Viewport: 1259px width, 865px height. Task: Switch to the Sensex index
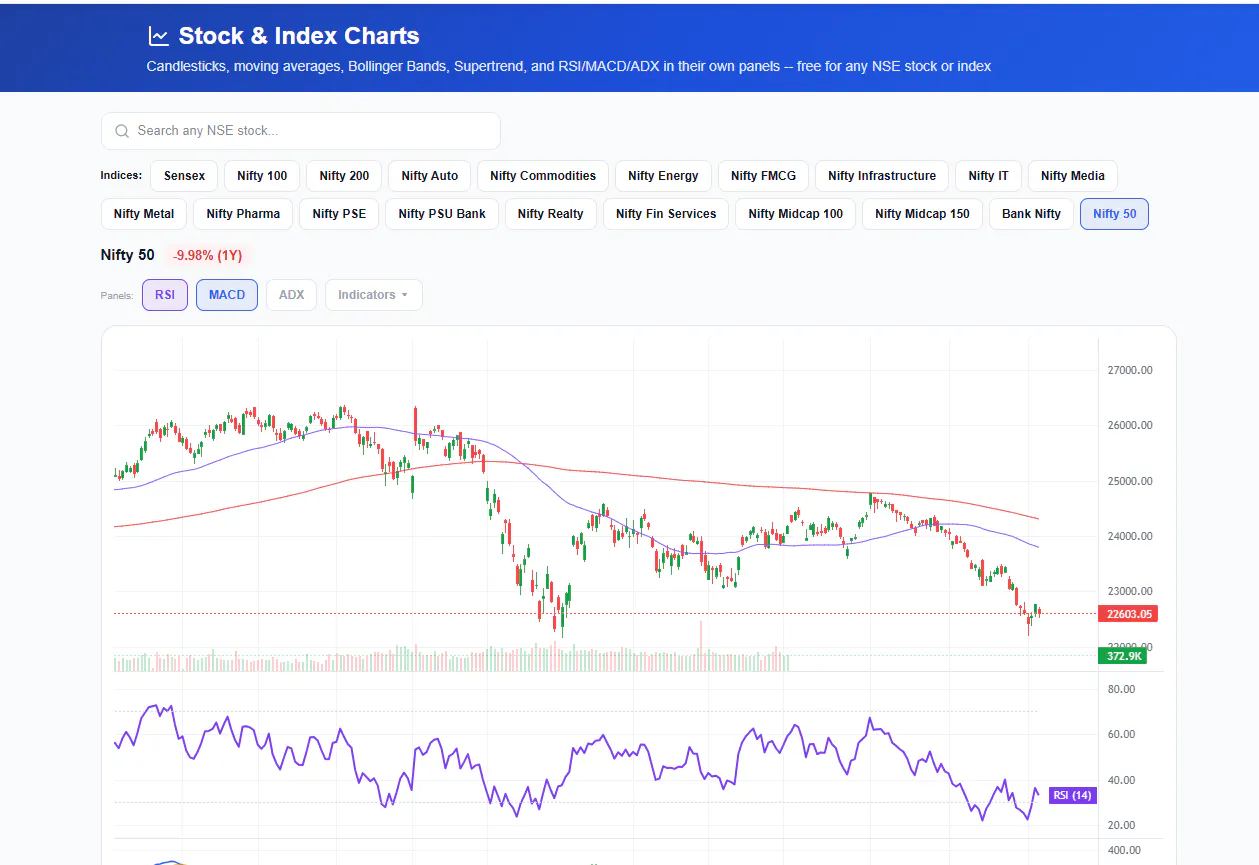pyautogui.click(x=184, y=176)
